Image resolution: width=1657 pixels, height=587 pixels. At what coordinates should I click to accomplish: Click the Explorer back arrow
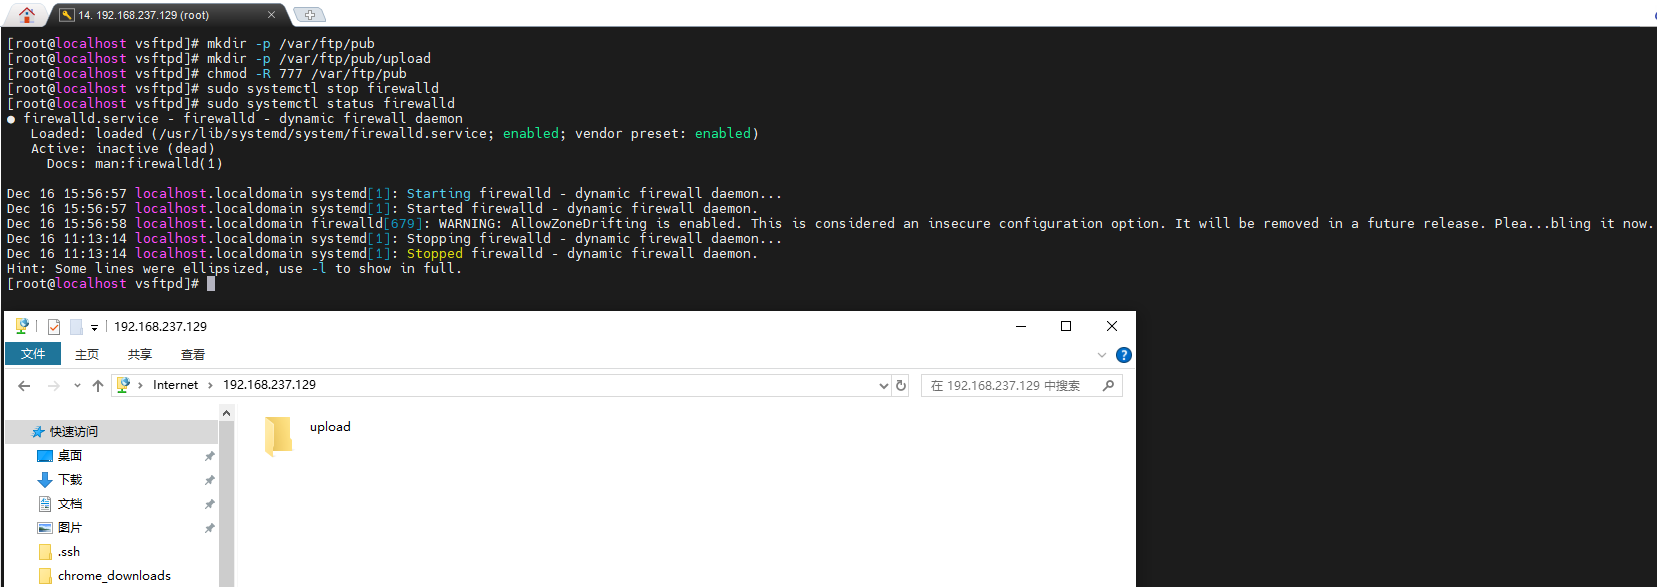pyautogui.click(x=24, y=386)
